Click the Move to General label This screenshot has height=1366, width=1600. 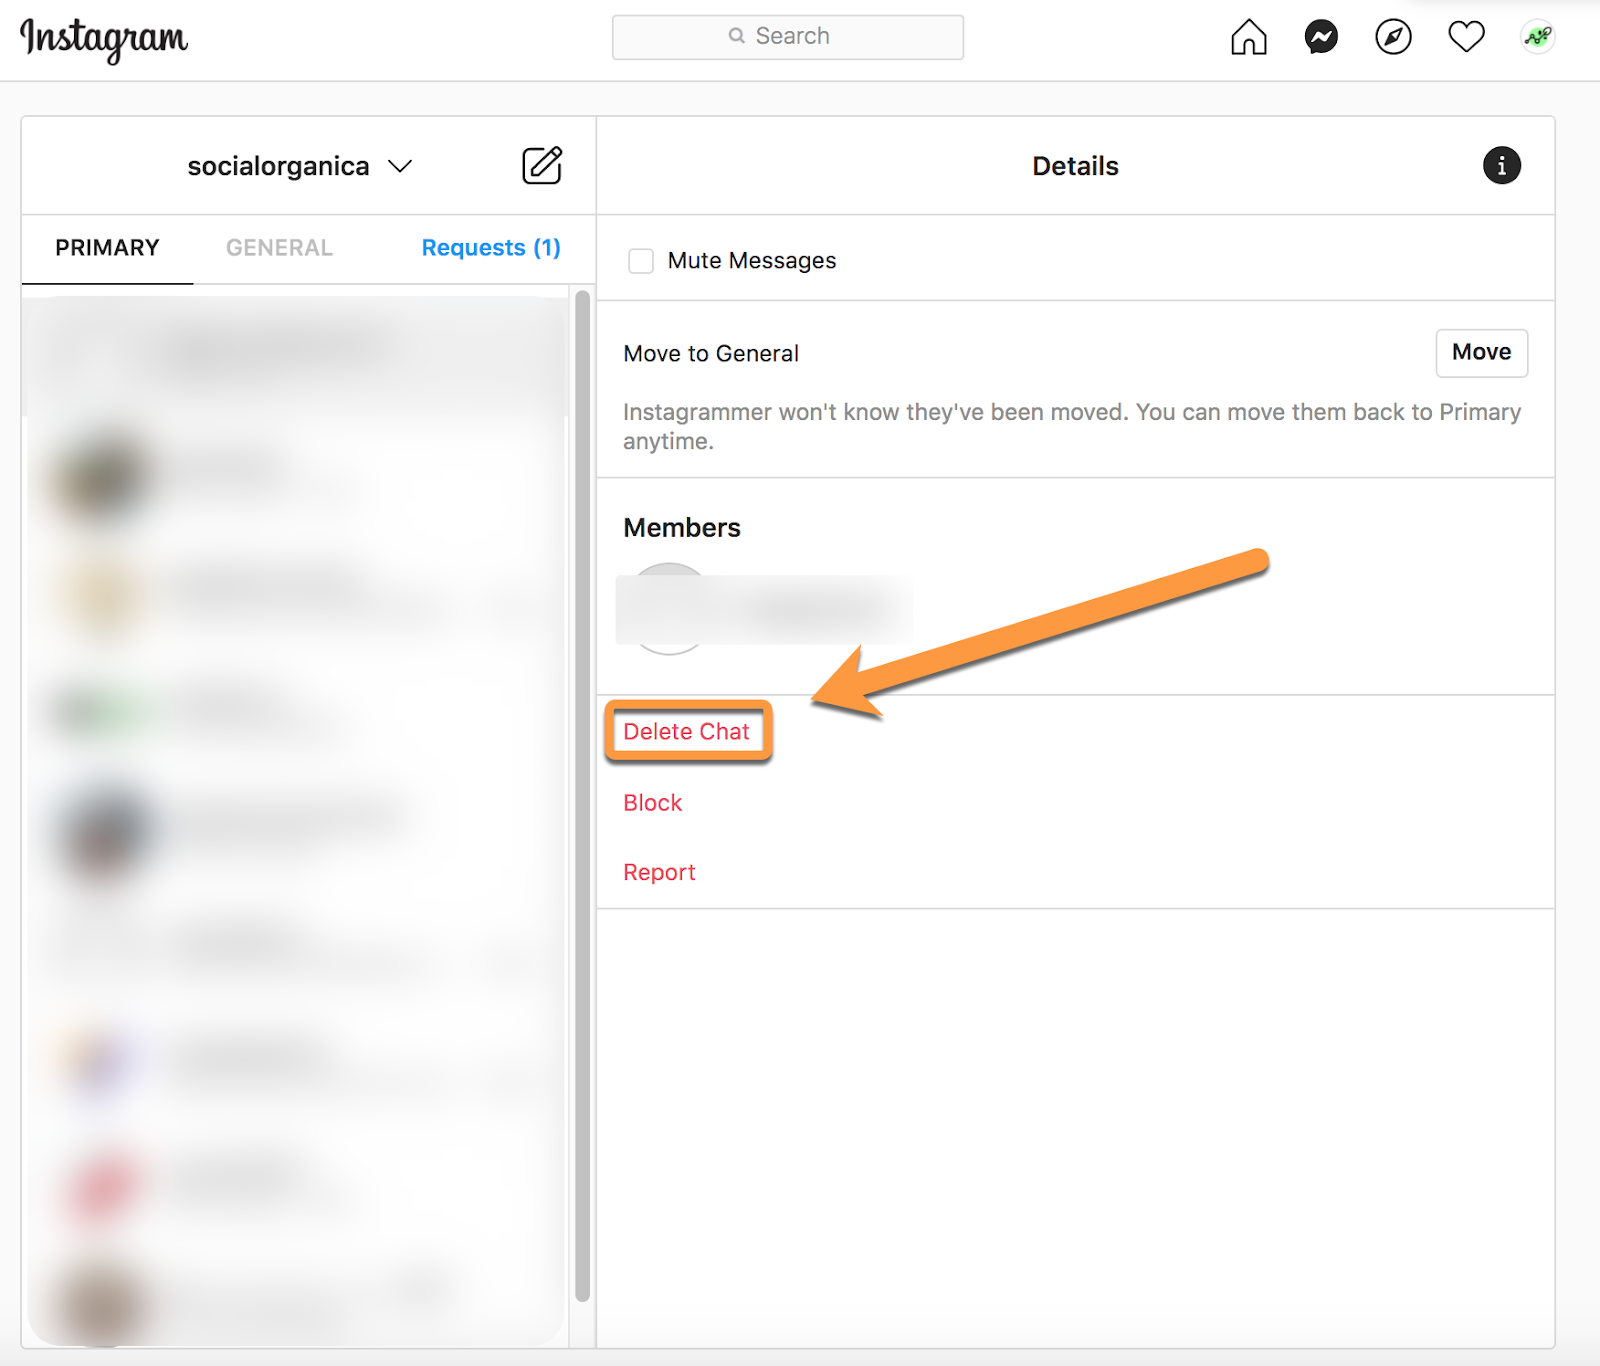[711, 354]
